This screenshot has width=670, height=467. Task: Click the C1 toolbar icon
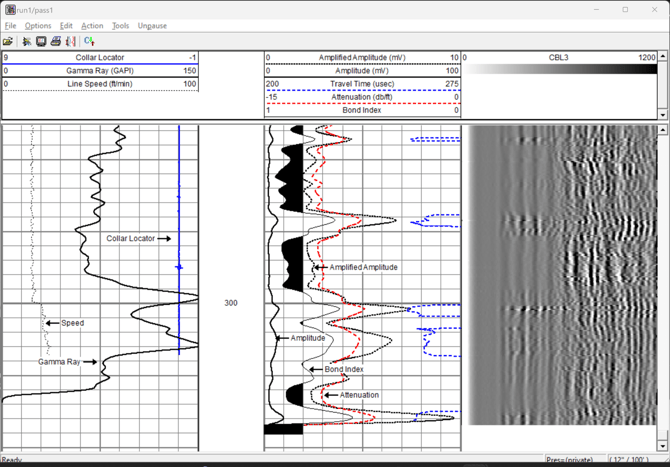point(89,41)
